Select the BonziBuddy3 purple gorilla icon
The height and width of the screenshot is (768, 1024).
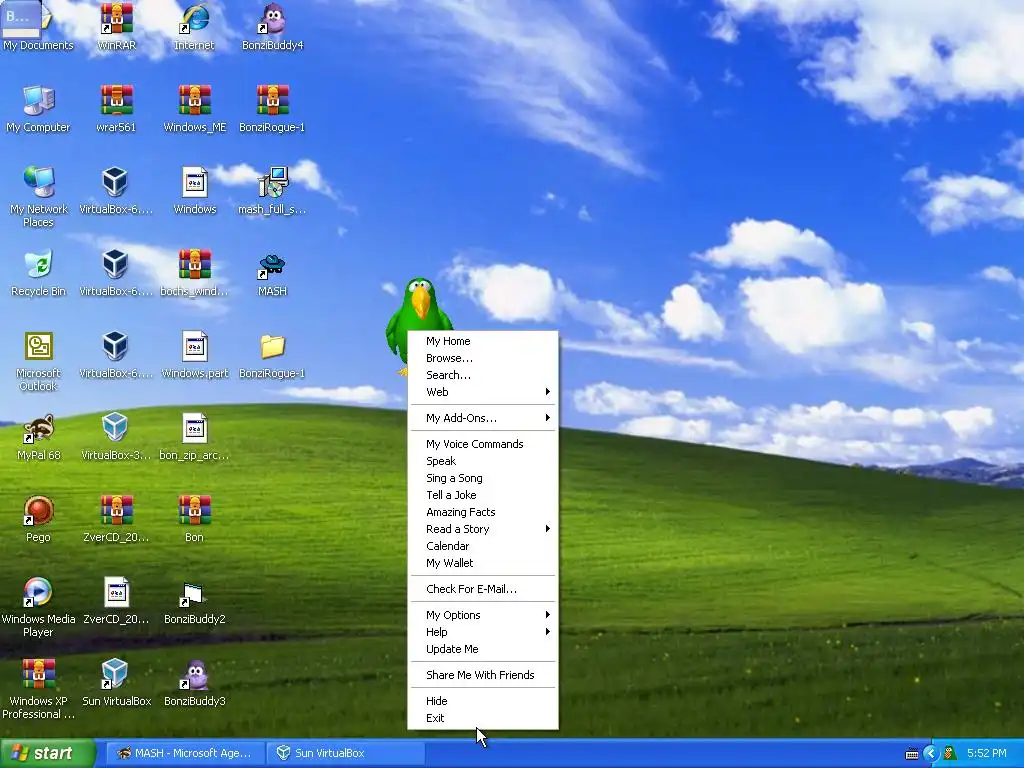(x=195, y=675)
